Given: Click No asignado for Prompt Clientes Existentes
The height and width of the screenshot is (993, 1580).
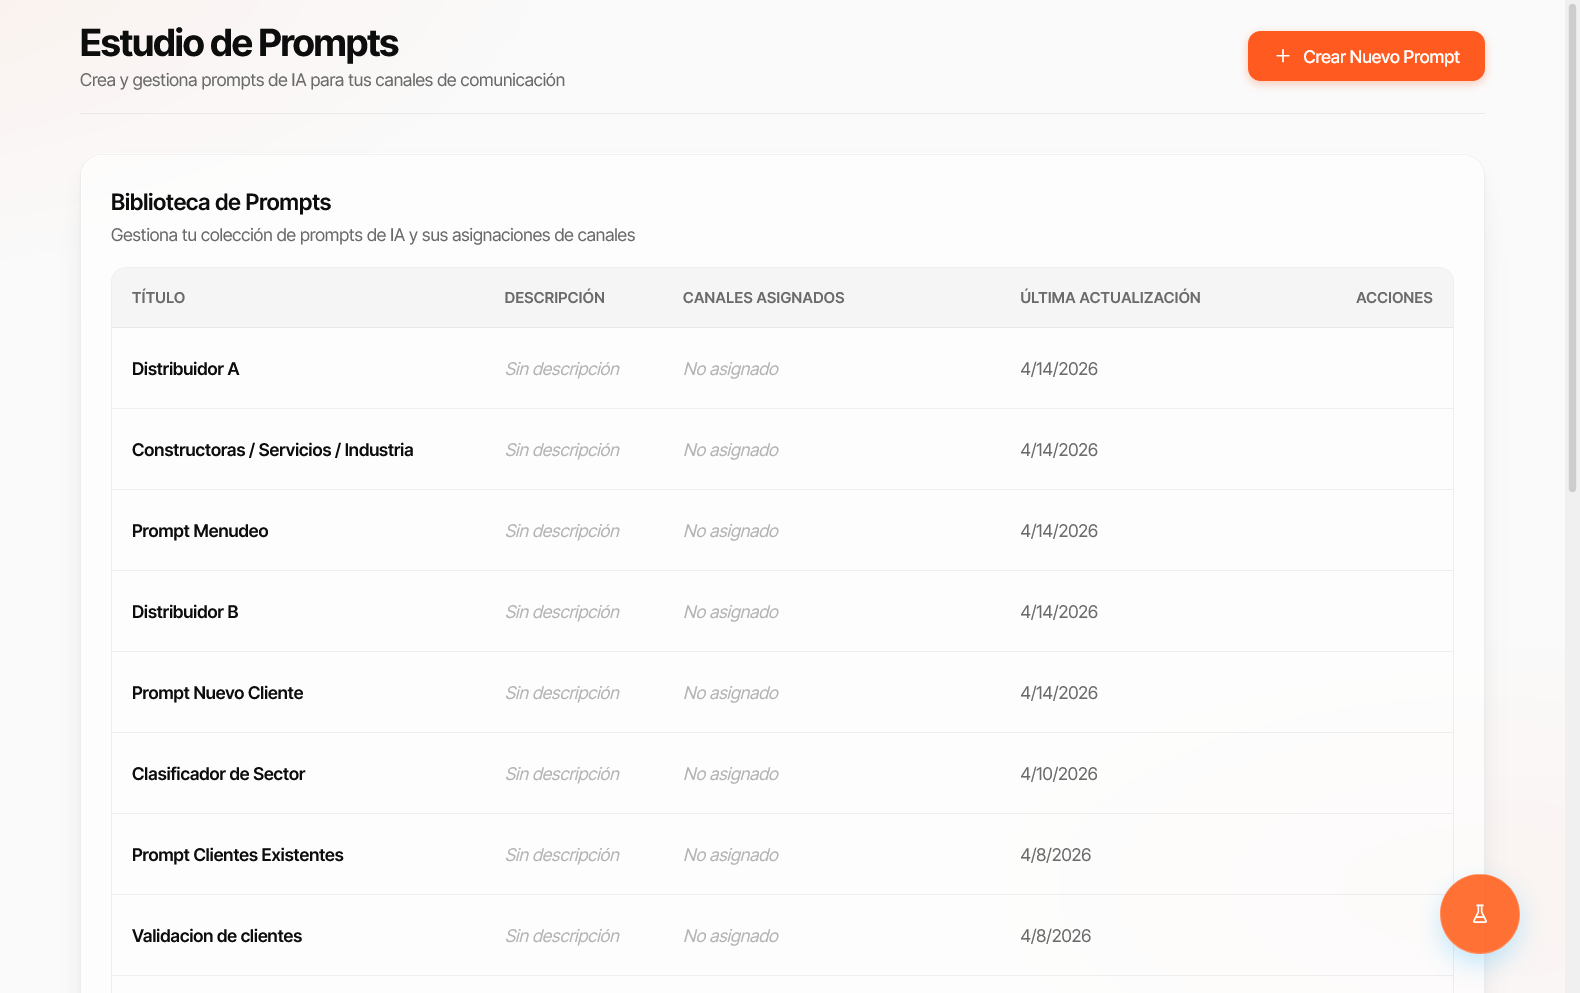Looking at the screenshot, I should (x=731, y=855).
